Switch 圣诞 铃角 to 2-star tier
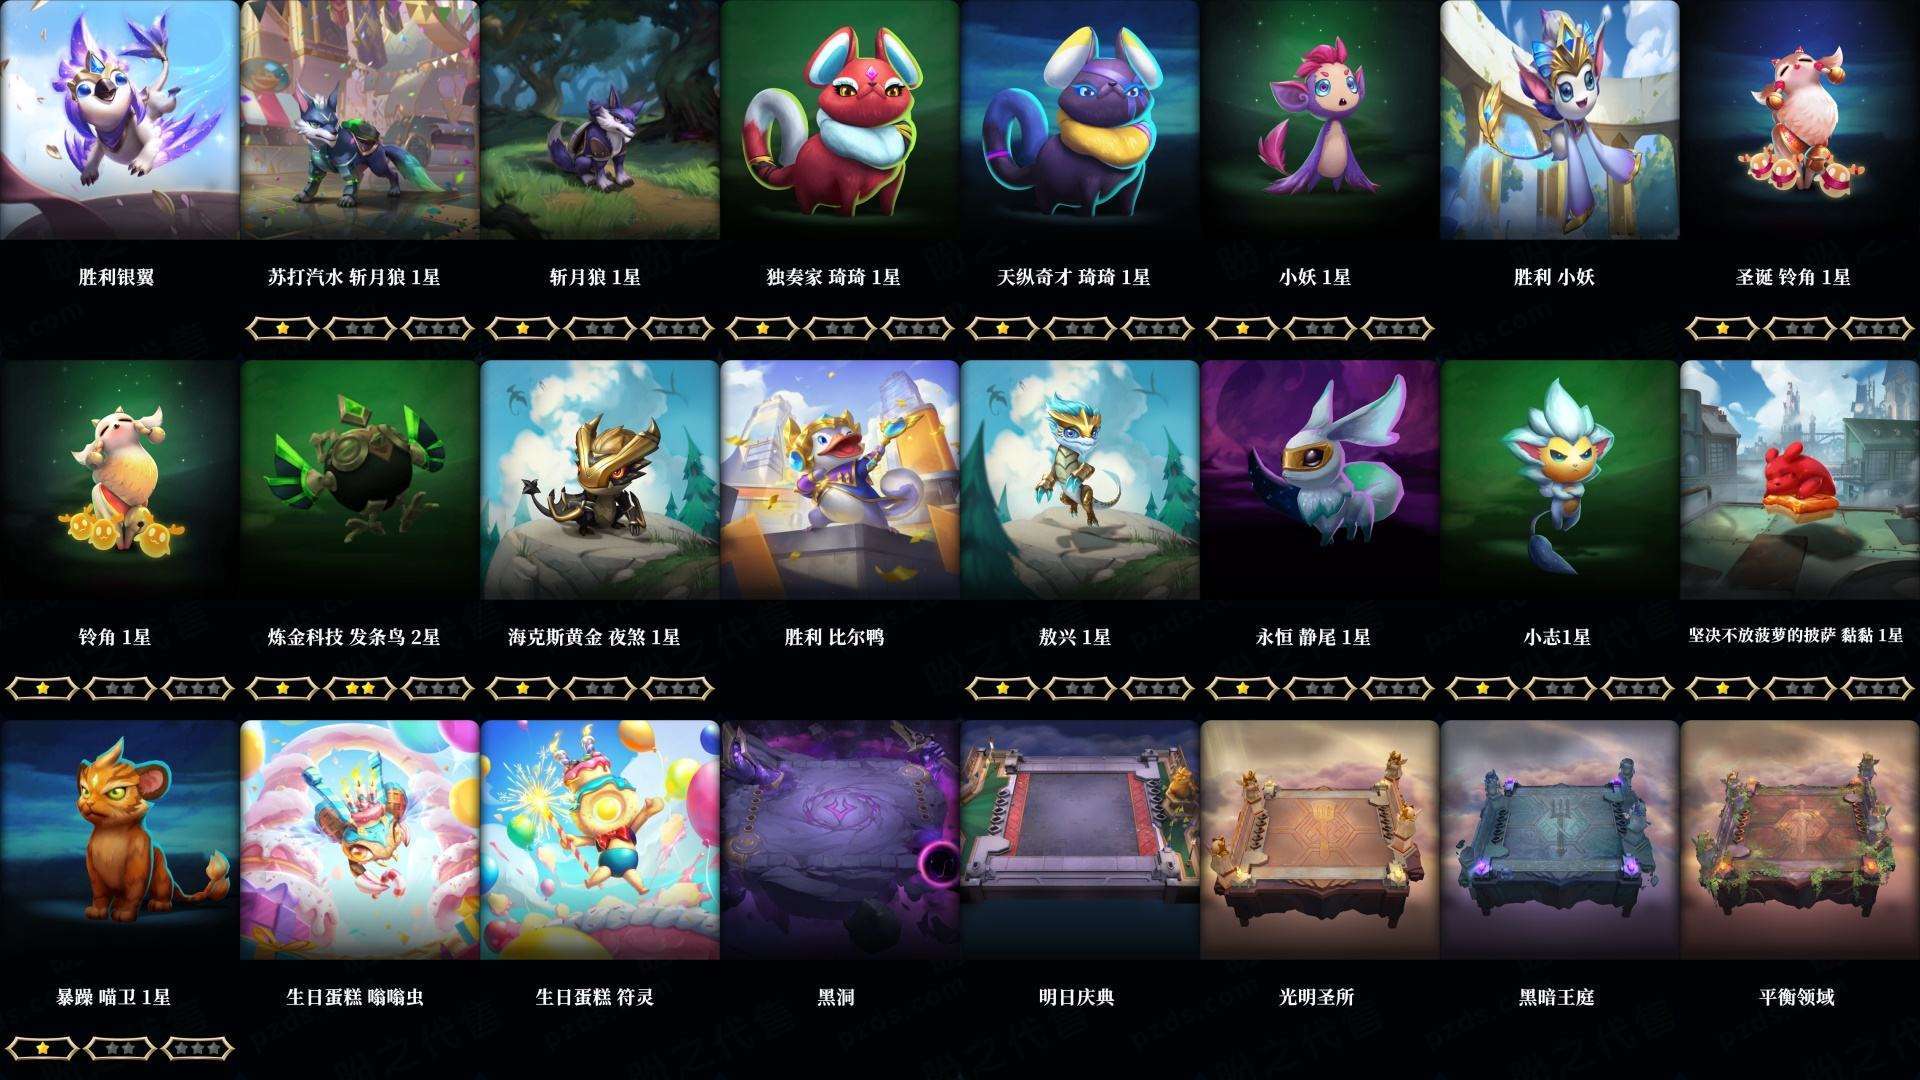1920x1080 pixels. tap(1800, 328)
